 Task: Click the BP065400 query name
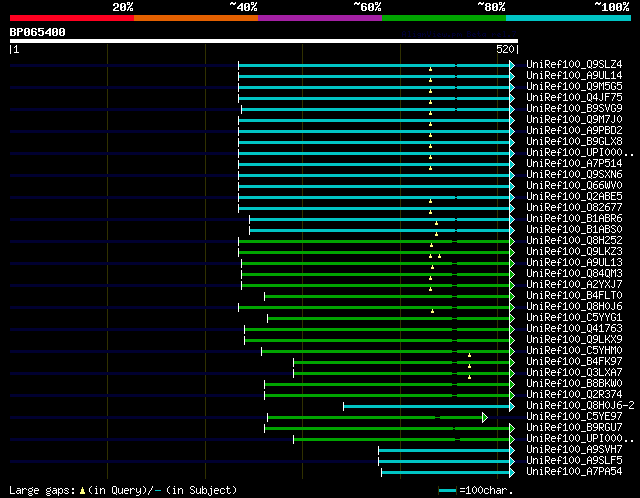pyautogui.click(x=37, y=32)
